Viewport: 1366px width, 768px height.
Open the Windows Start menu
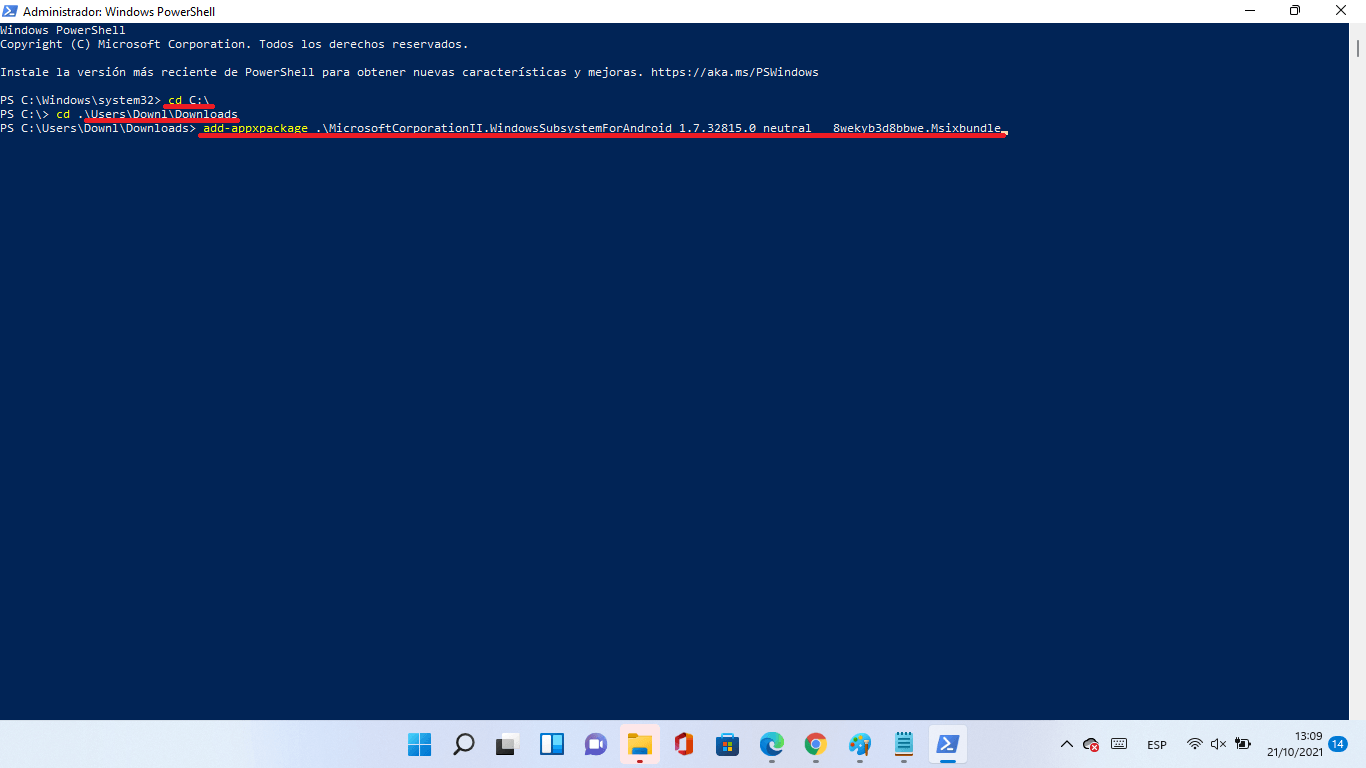(x=419, y=744)
